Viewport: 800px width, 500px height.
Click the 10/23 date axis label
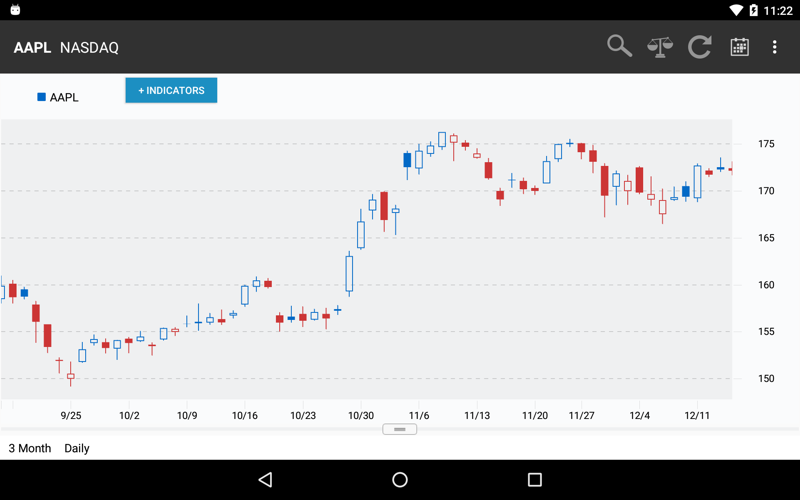[303, 415]
